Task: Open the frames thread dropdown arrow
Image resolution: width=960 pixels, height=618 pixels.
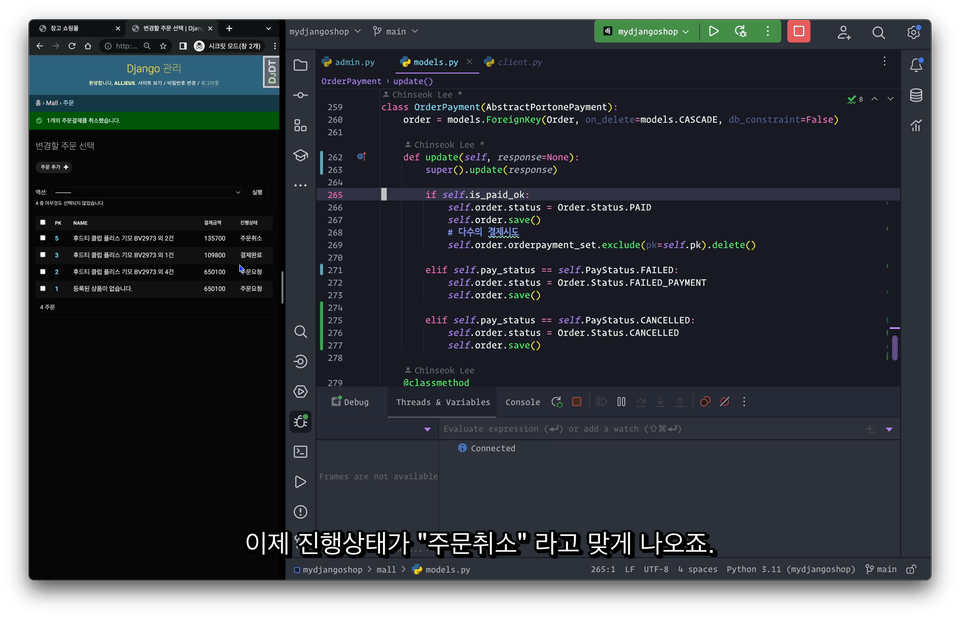Action: click(x=427, y=429)
